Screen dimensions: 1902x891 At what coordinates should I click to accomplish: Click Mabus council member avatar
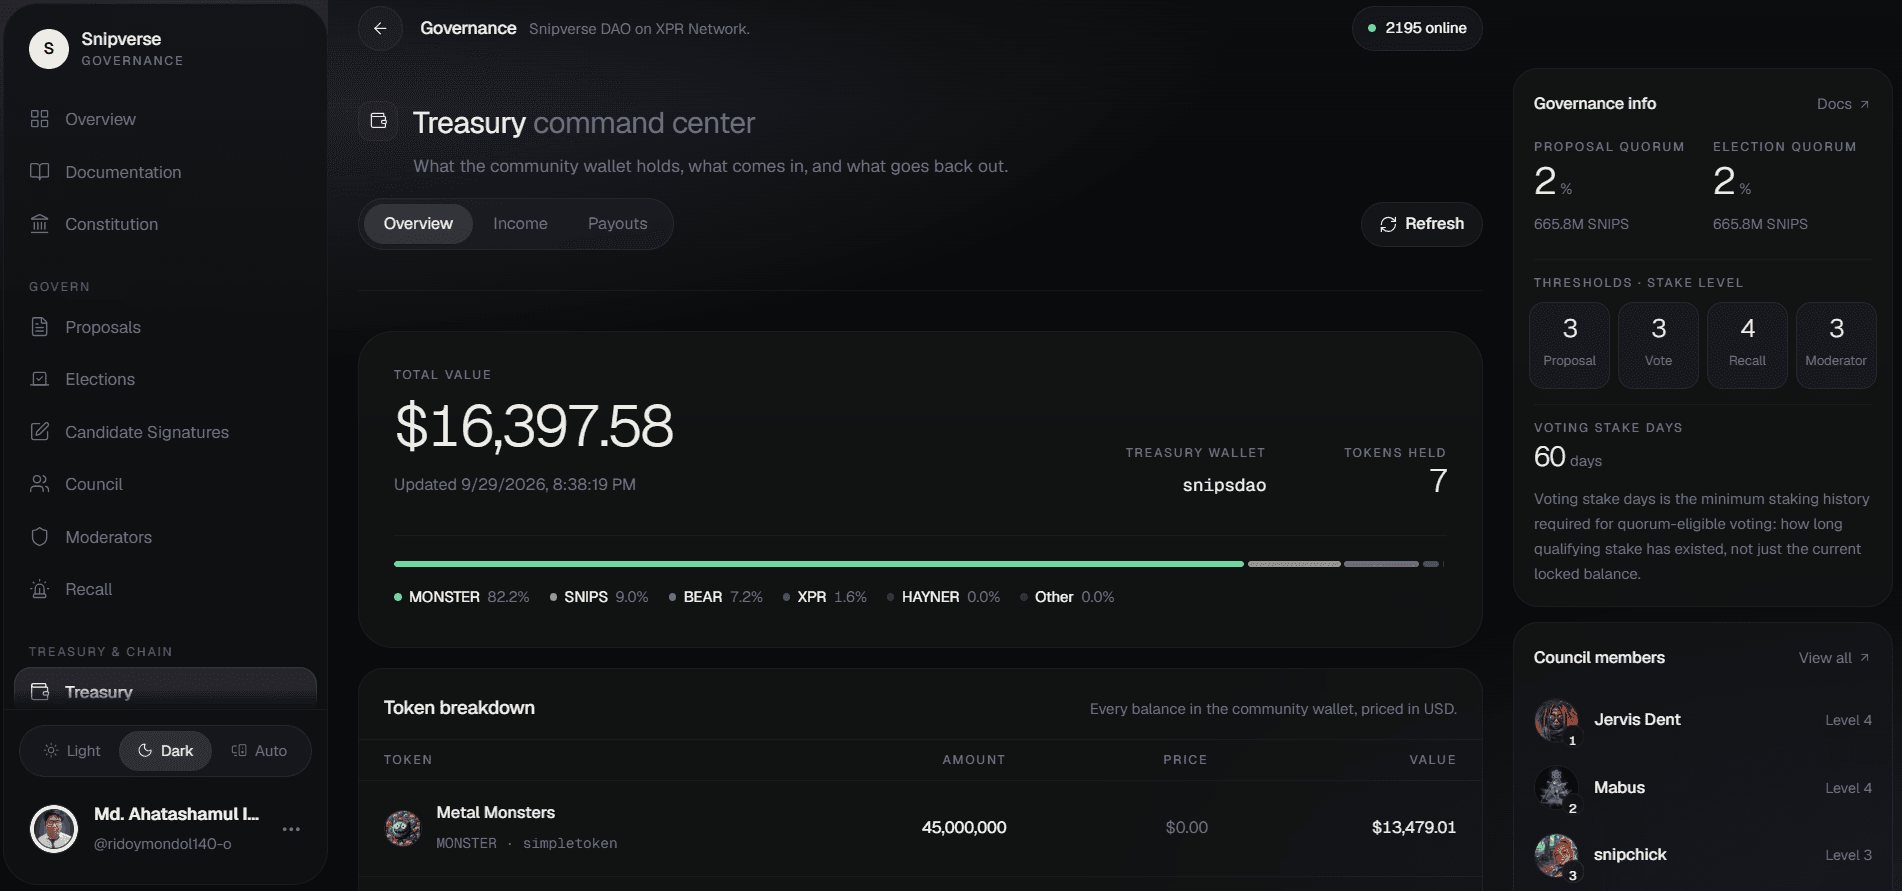[x=1556, y=788]
